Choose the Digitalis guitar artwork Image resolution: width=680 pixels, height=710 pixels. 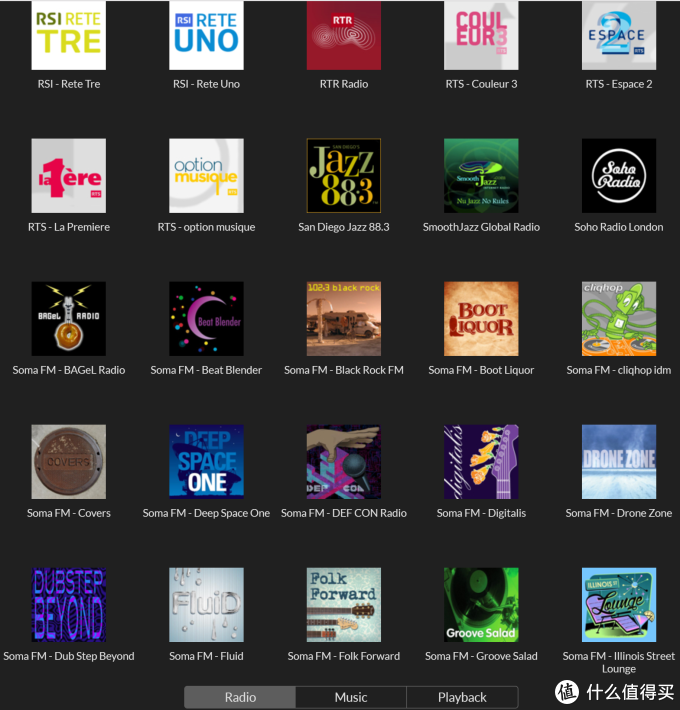[x=481, y=462]
